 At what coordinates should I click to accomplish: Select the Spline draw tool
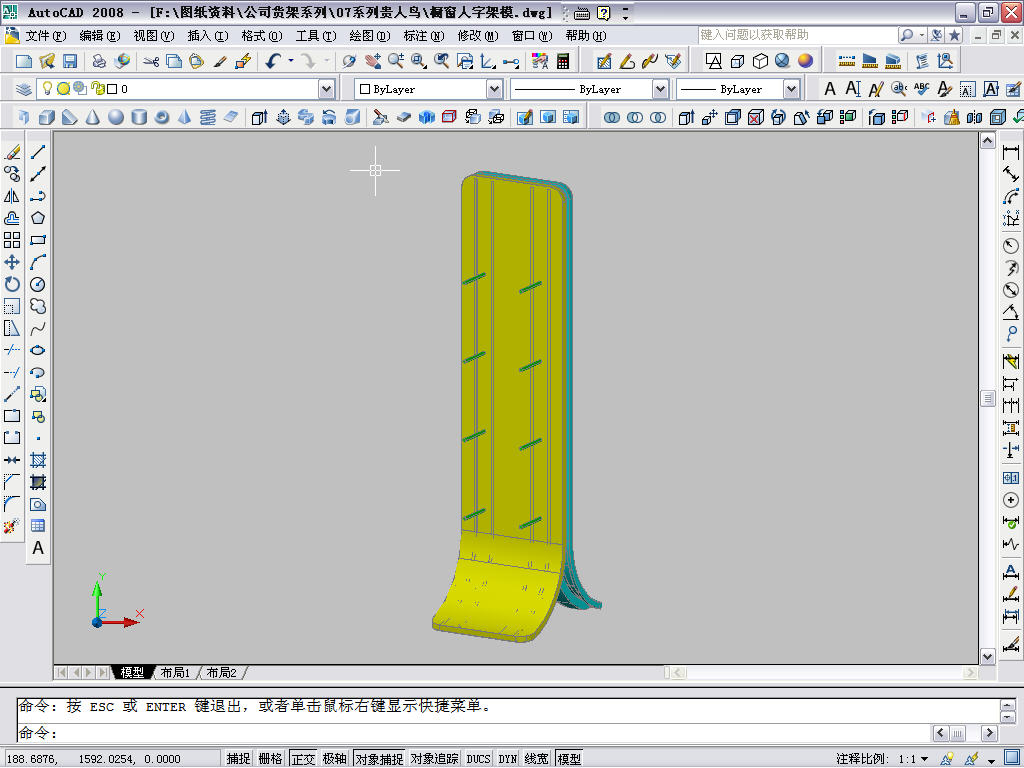tap(38, 328)
